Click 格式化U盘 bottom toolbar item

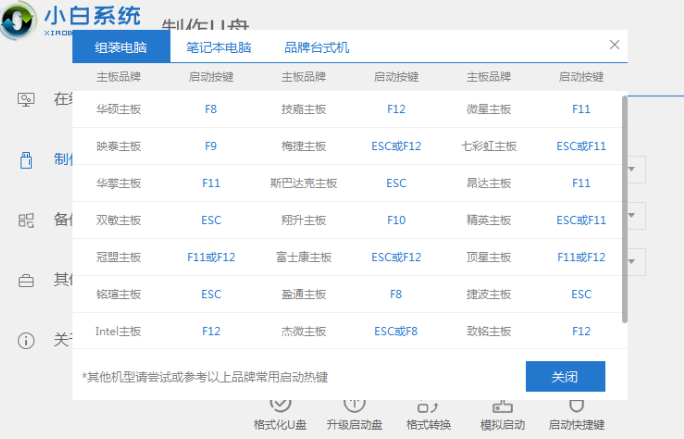tap(281, 413)
